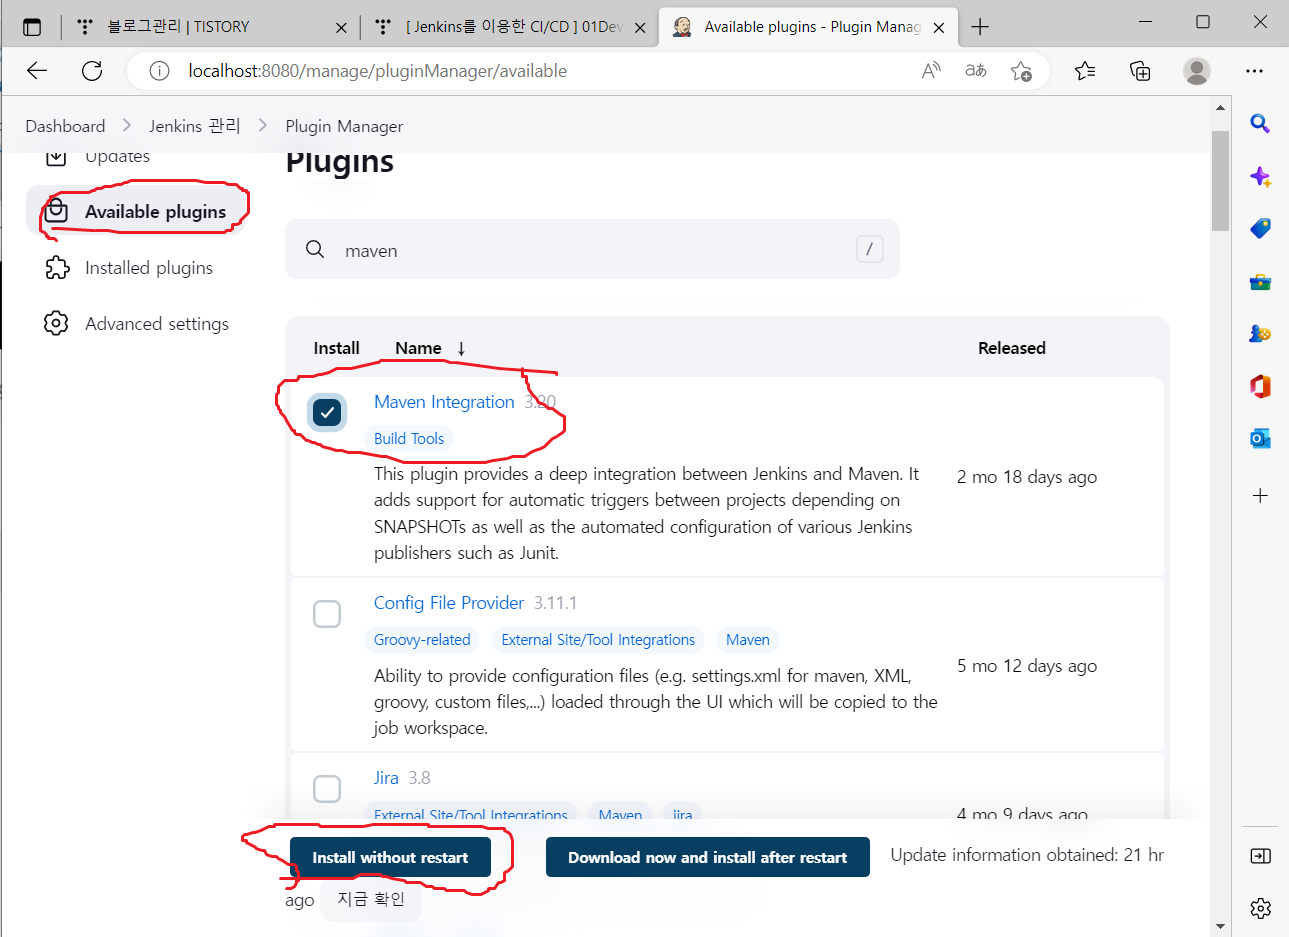Toggle the sidebar panel layout icon

coord(1260,856)
